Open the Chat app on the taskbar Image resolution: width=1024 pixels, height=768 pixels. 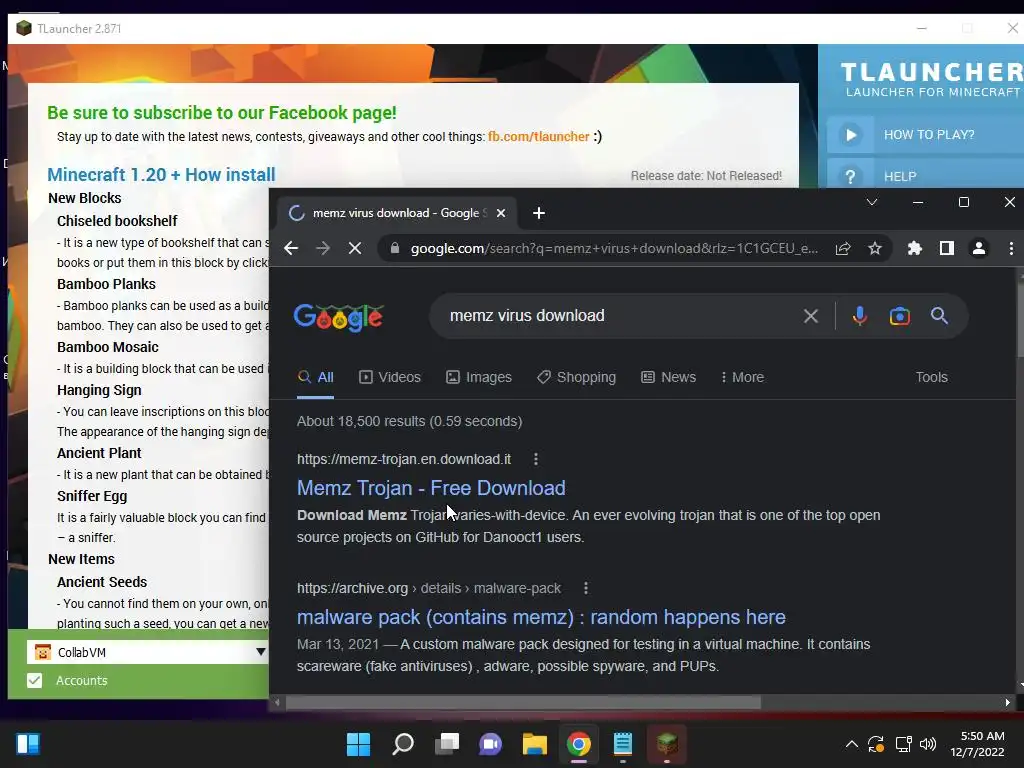coord(490,744)
